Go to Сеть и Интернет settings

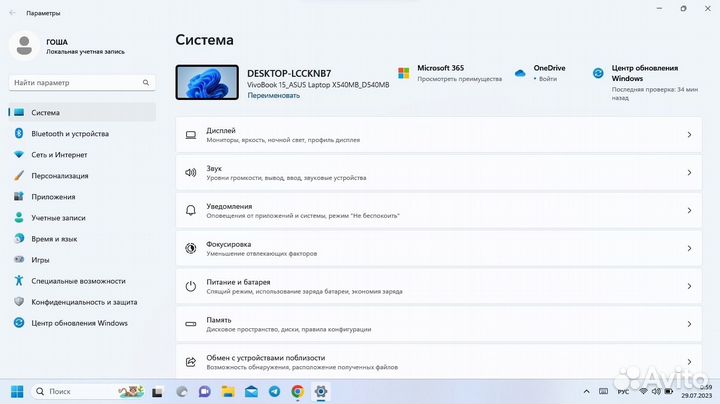pyautogui.click(x=82, y=155)
